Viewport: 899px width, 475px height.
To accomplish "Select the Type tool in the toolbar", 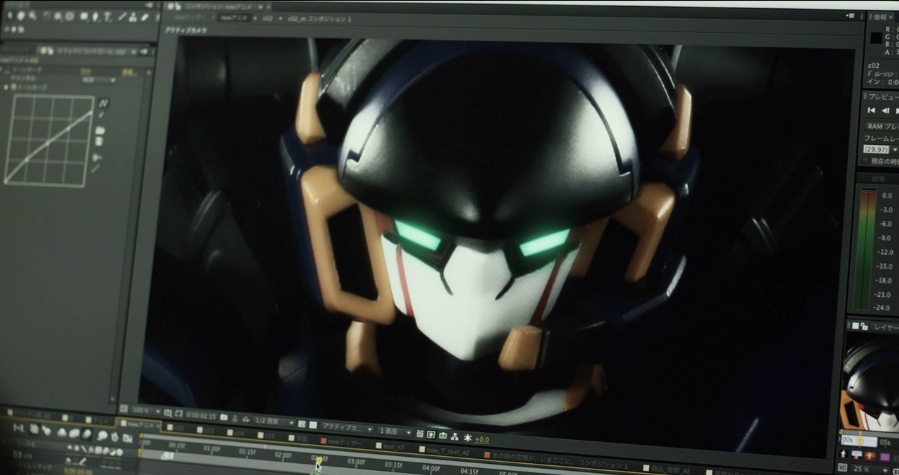I will pyautogui.click(x=107, y=17).
